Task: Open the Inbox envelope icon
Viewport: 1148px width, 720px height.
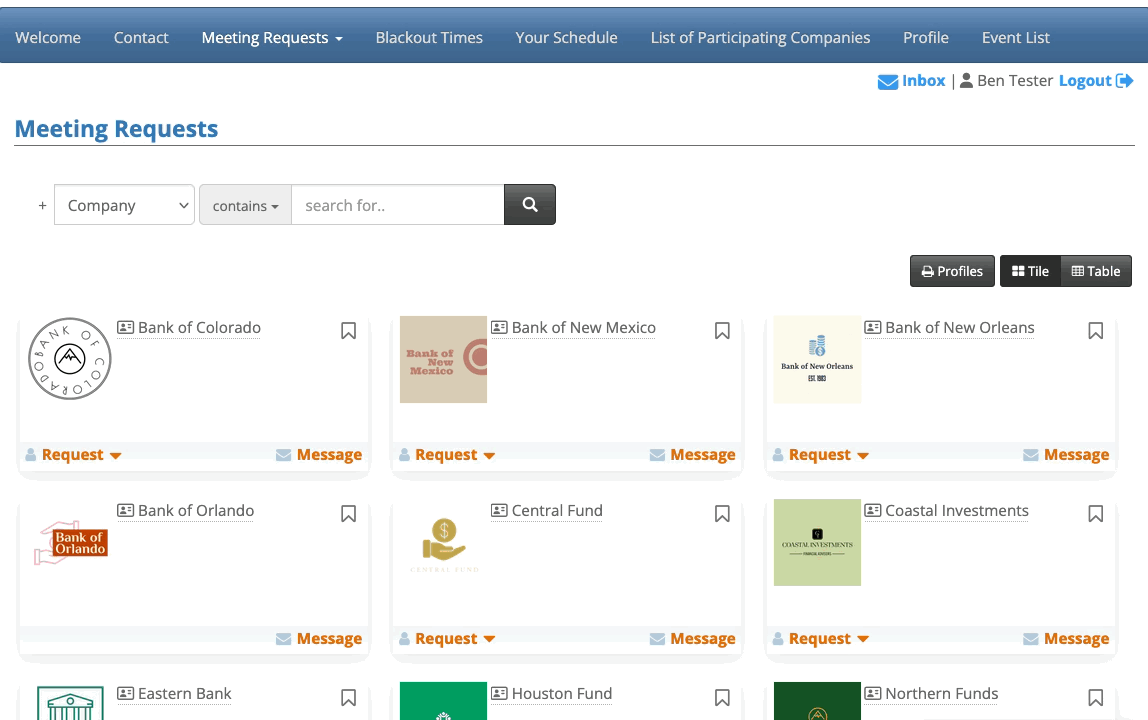Action: (x=887, y=82)
